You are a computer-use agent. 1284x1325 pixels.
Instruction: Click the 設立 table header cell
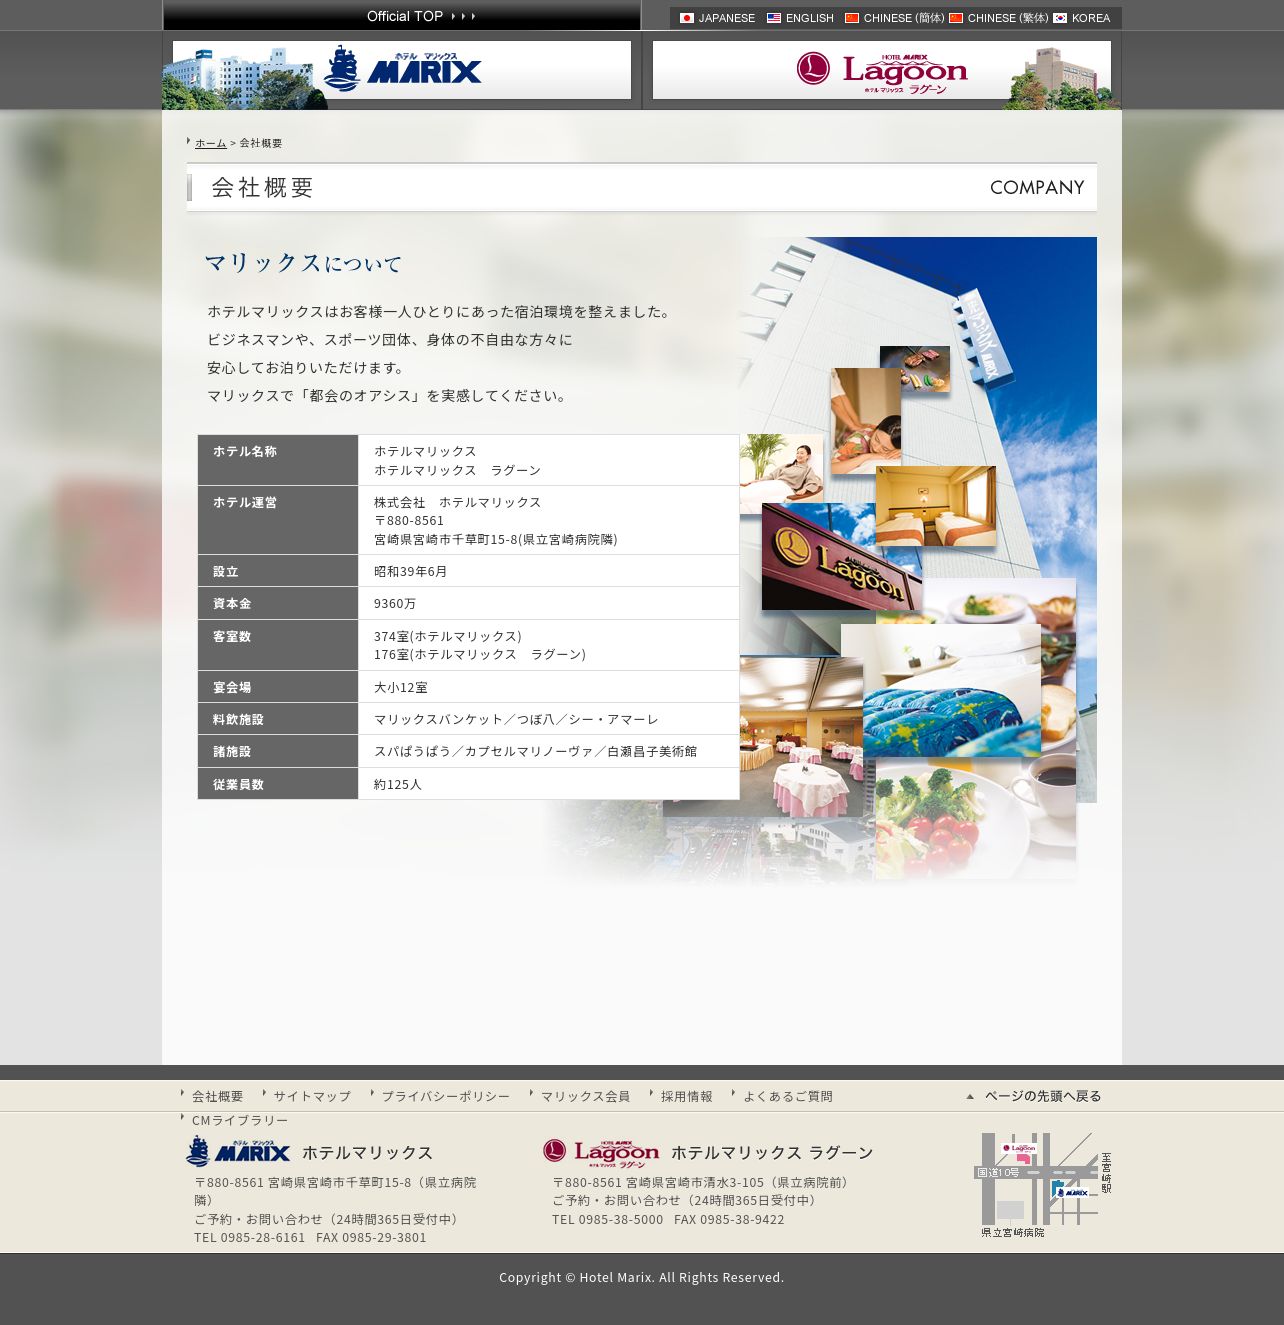click(x=278, y=571)
